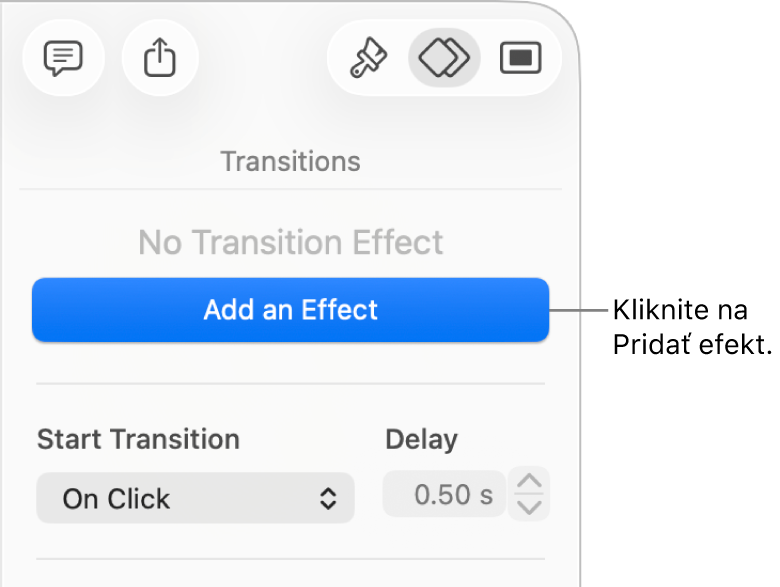Click the divider below Add an Effect
Viewport: 780px width, 587px height.
click(290, 383)
